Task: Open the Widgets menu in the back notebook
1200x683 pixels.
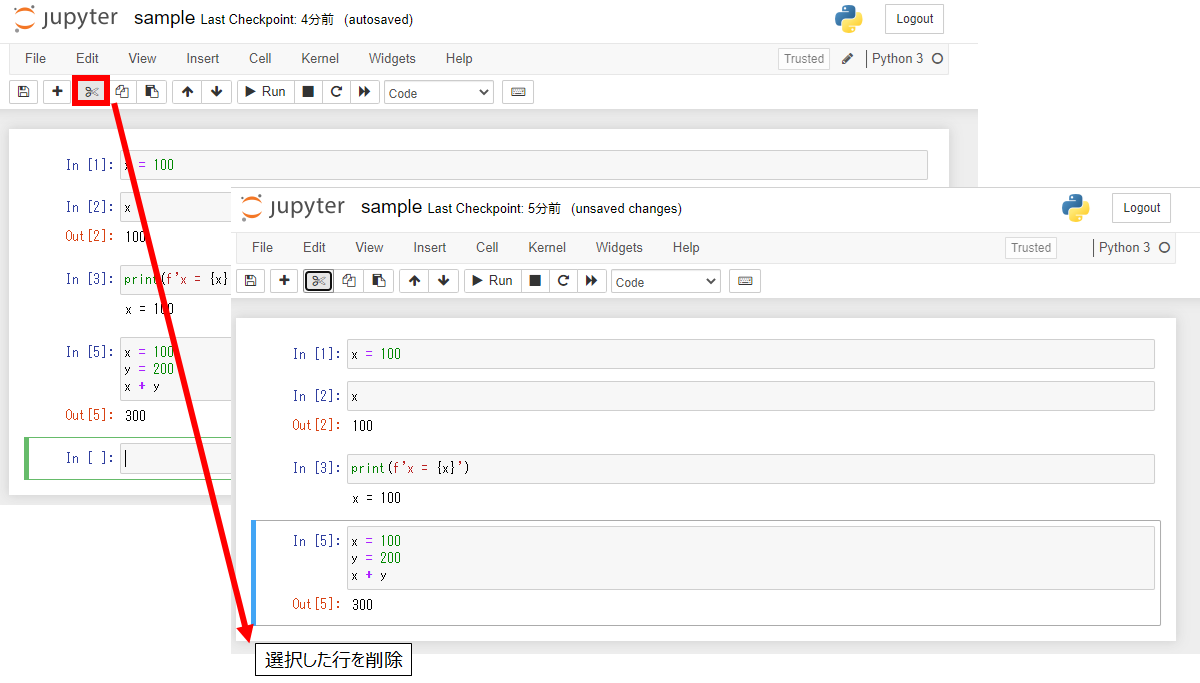Action: click(x=392, y=59)
